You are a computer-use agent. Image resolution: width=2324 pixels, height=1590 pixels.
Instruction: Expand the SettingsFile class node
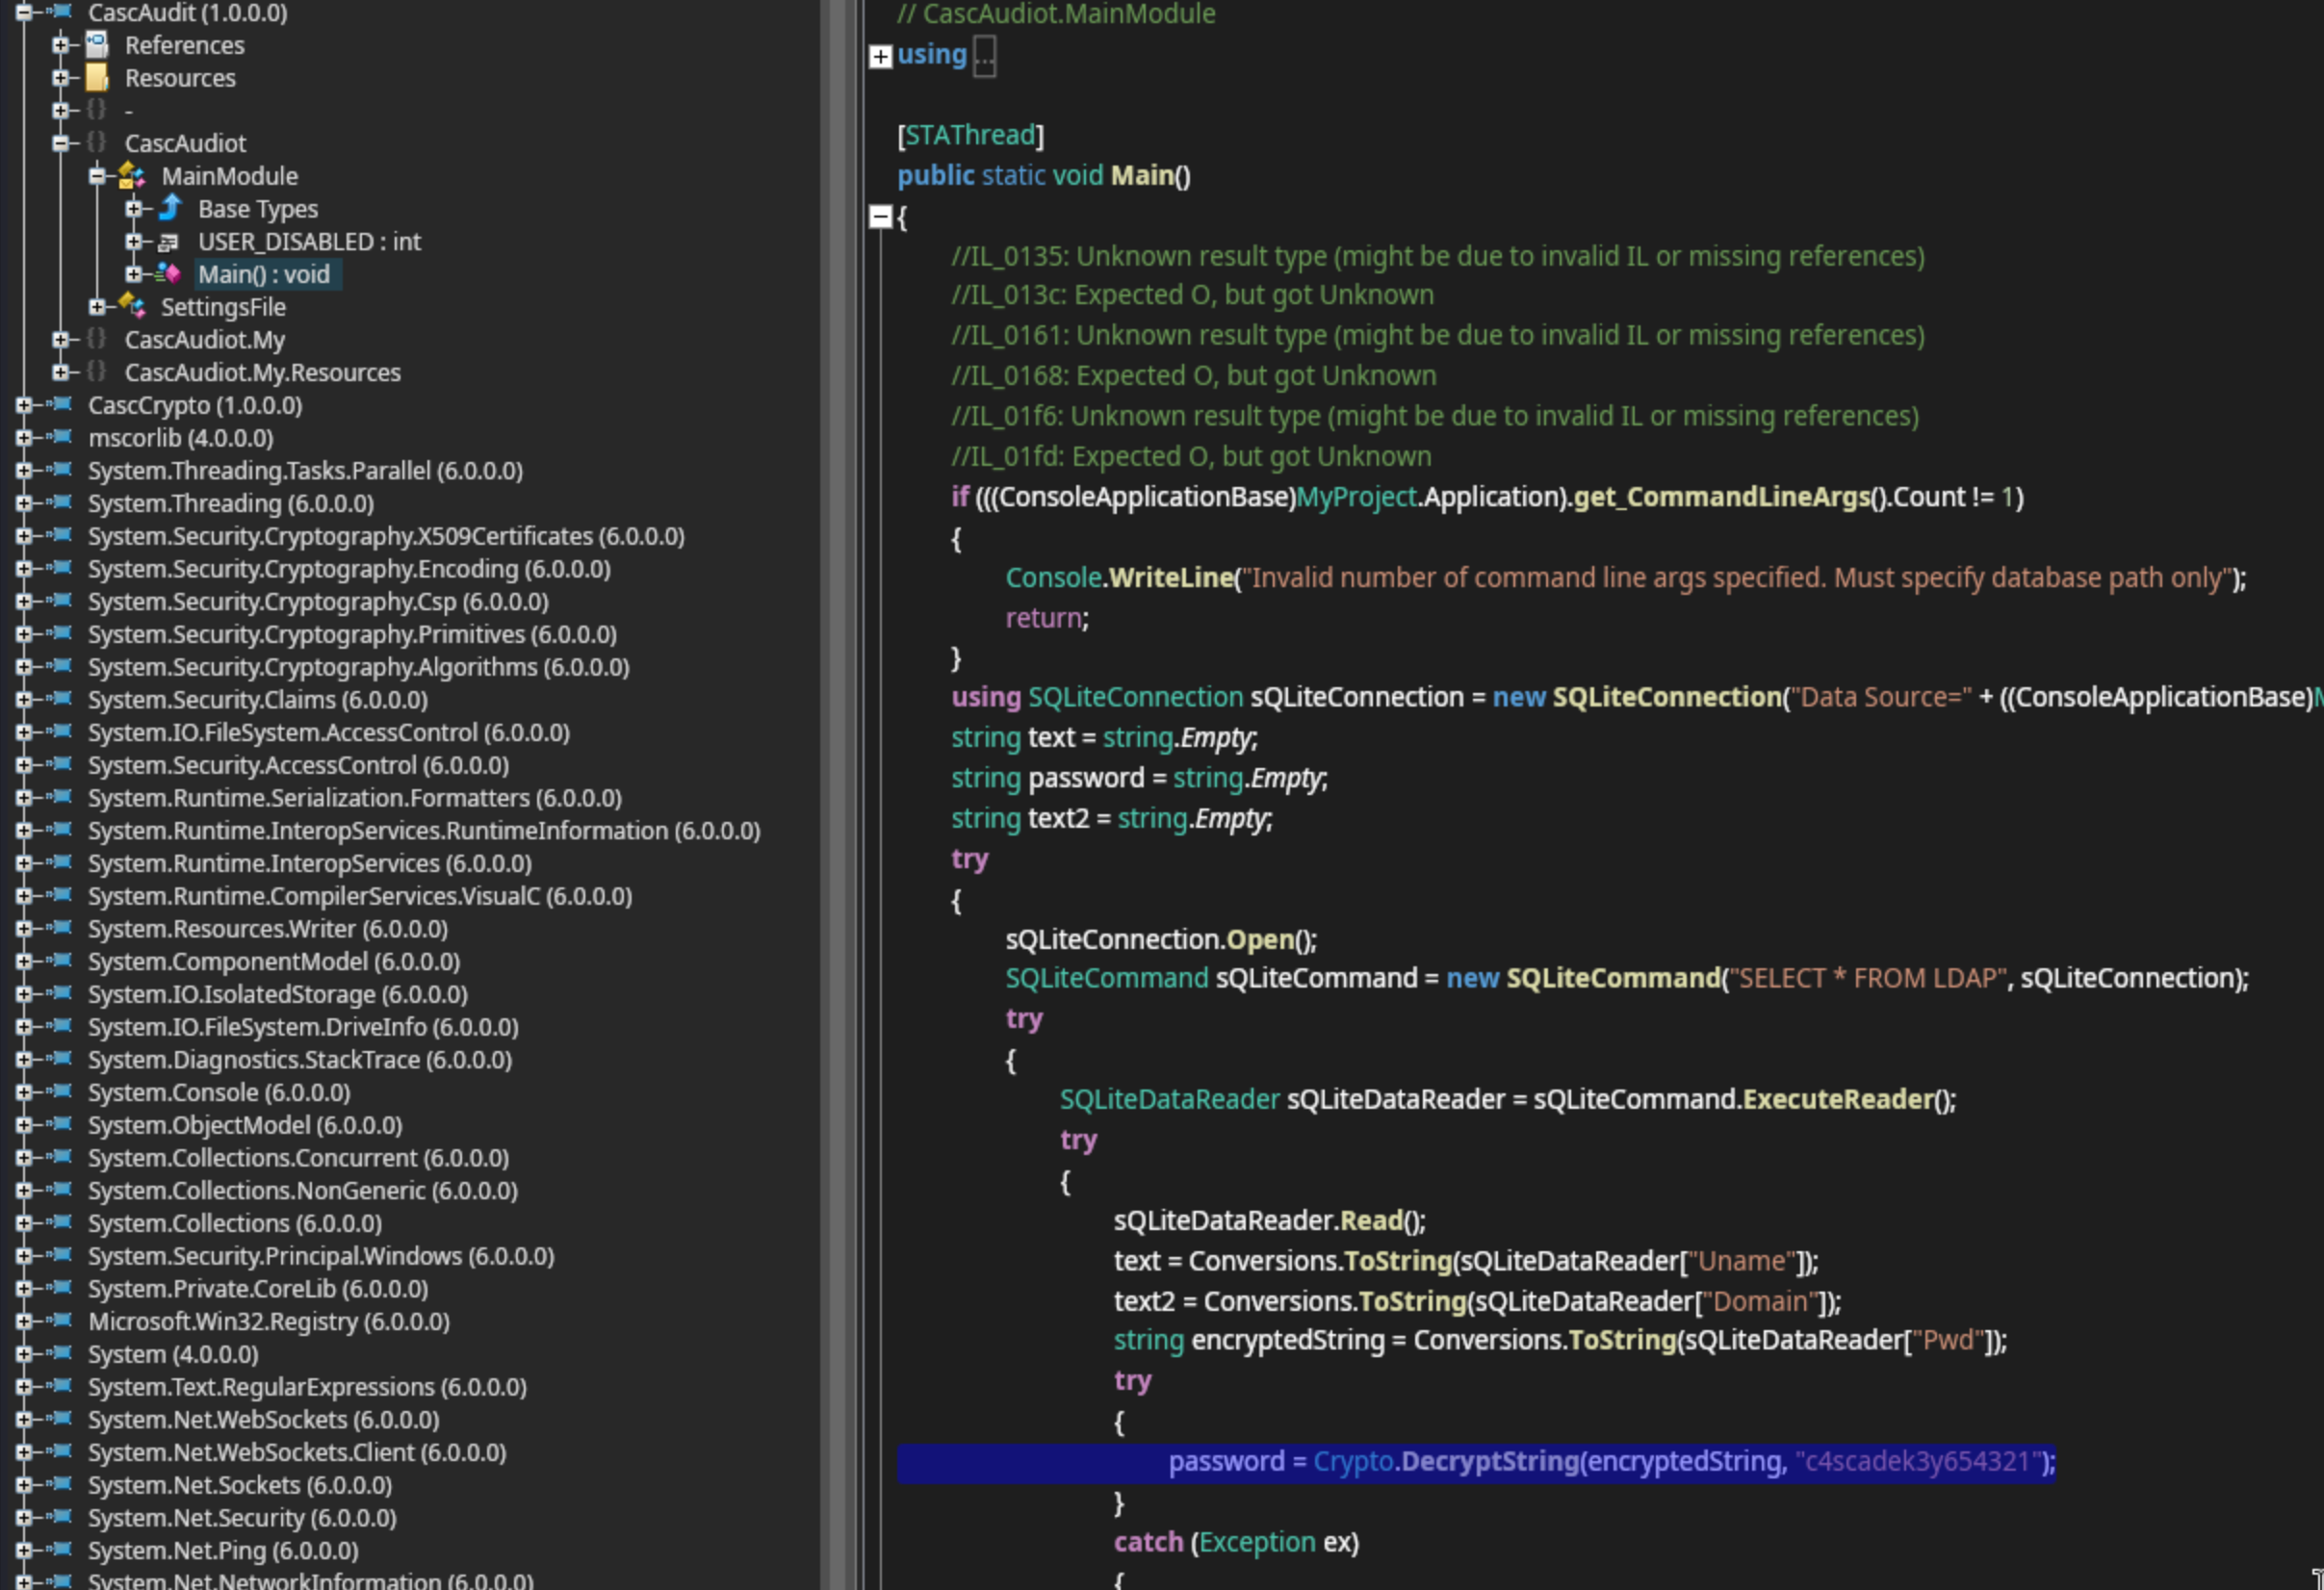coord(97,307)
